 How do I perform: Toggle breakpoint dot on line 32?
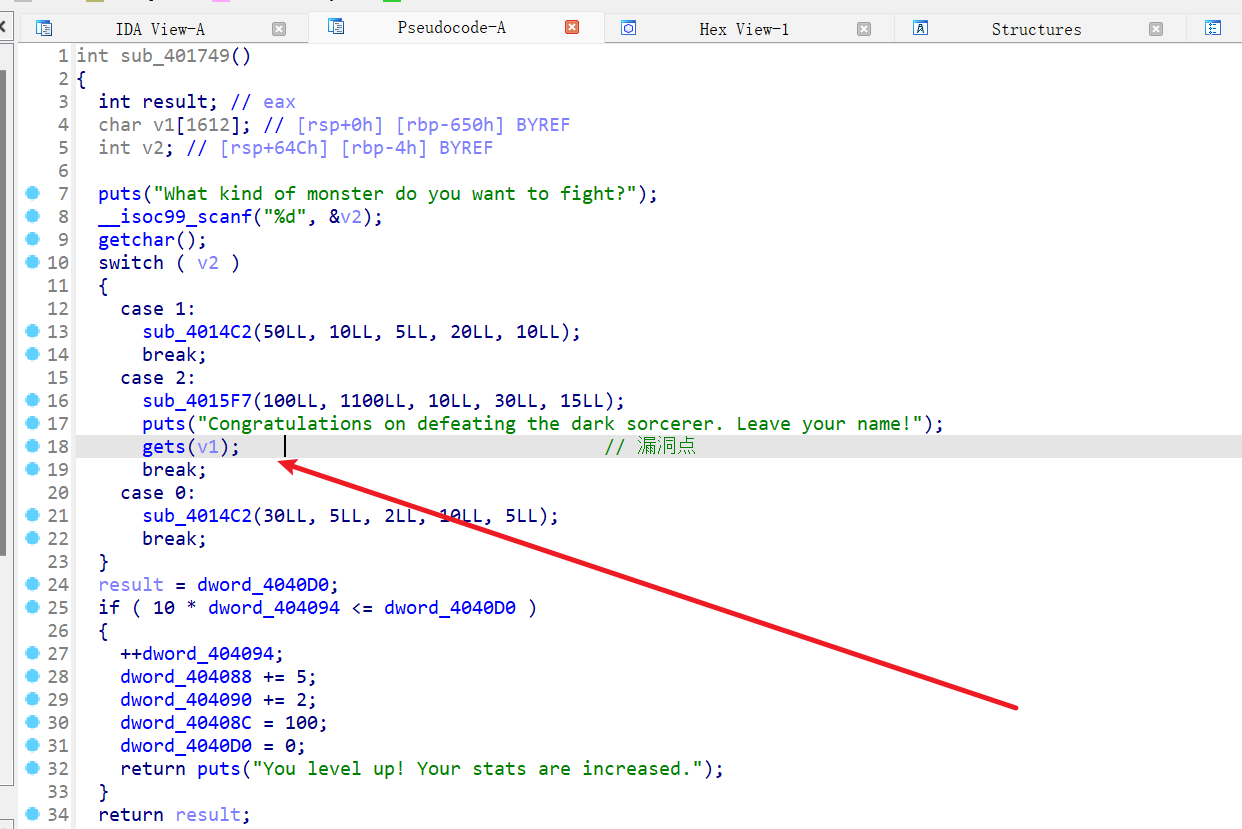[x=33, y=768]
